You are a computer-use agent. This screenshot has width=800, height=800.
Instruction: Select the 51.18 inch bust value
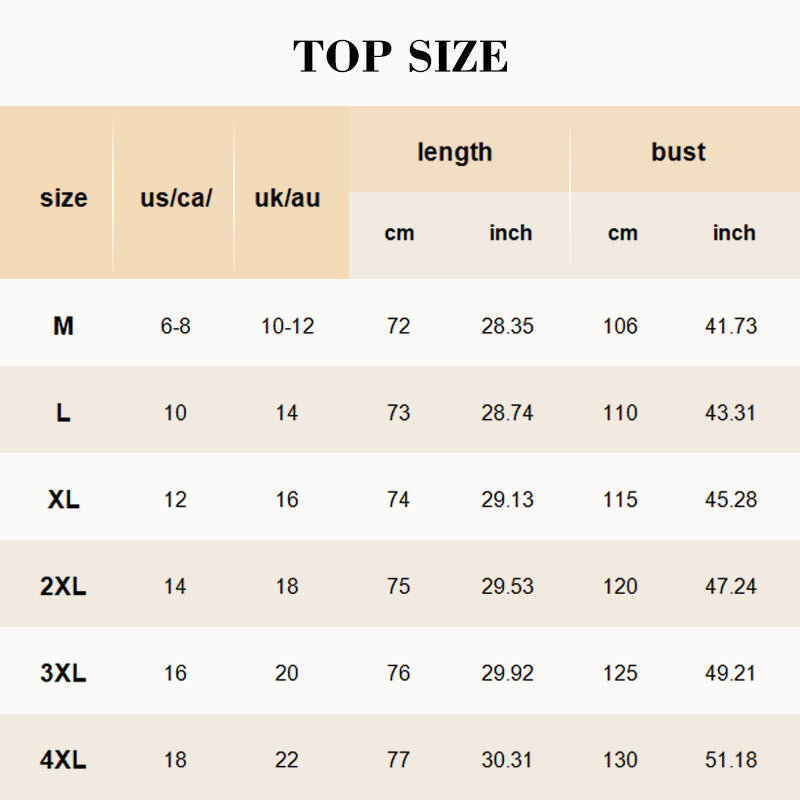tap(731, 761)
